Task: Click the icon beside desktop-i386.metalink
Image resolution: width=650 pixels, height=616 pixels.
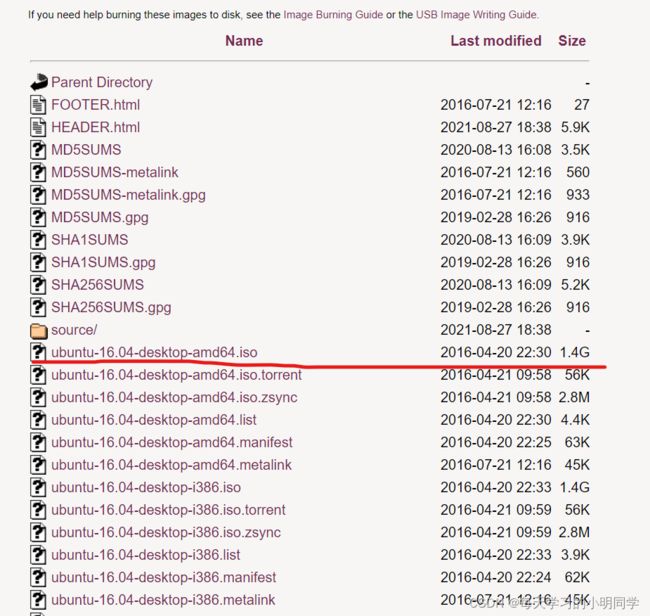Action: (38, 600)
